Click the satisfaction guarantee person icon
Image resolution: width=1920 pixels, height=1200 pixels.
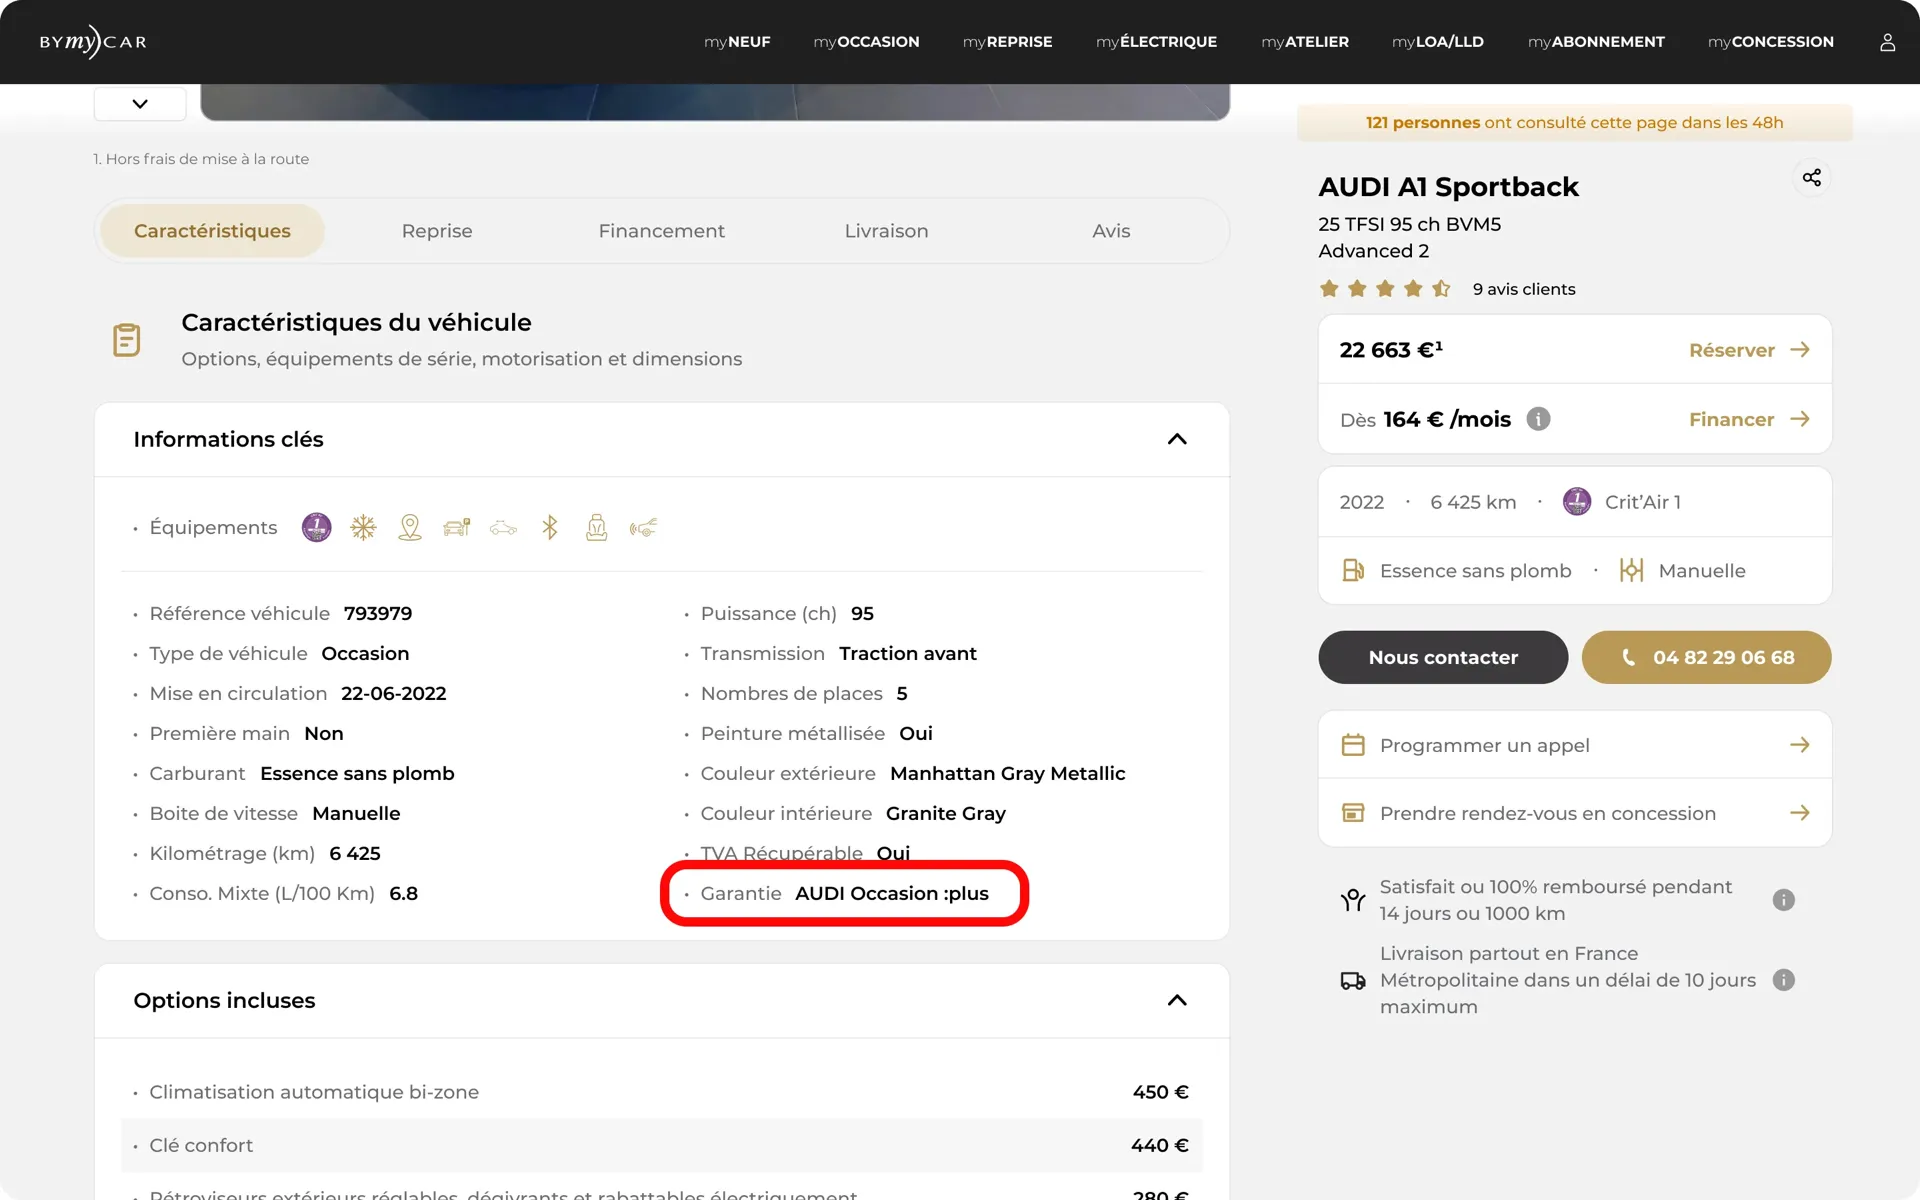(1353, 900)
